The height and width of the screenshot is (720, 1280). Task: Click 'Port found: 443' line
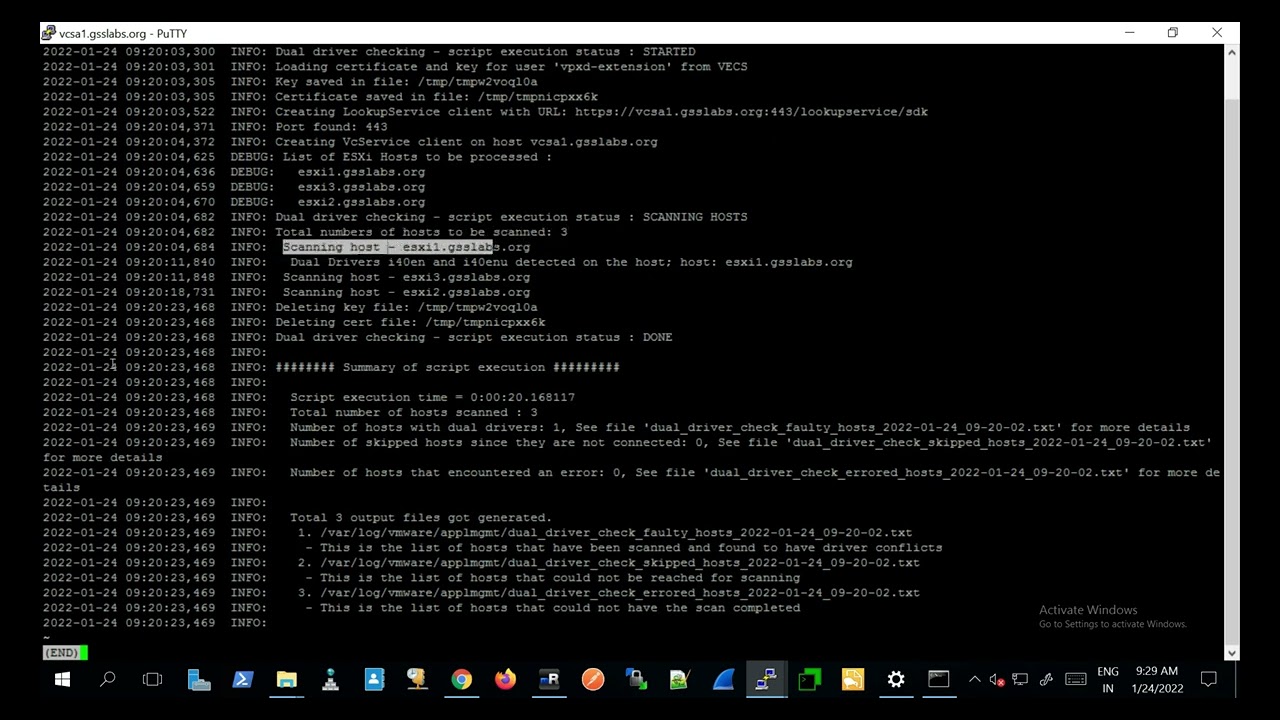(x=331, y=127)
